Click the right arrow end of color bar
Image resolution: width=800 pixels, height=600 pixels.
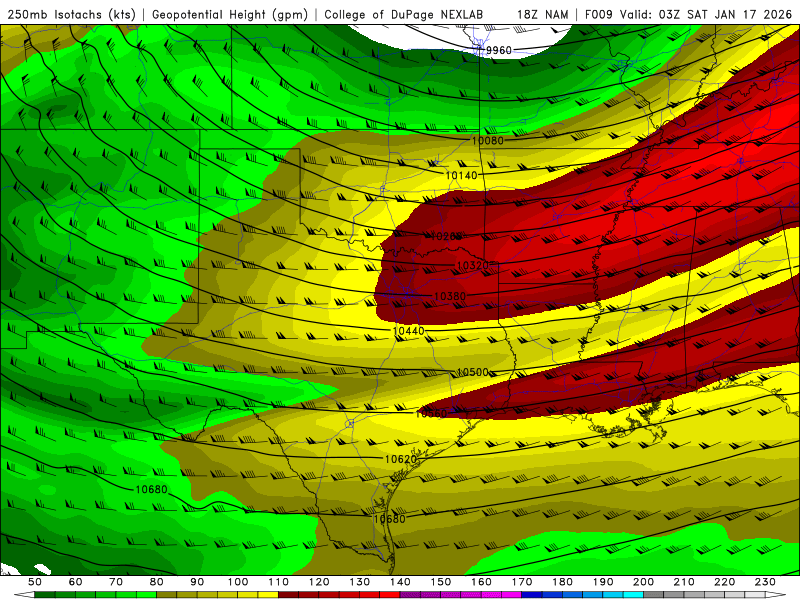(x=776, y=594)
